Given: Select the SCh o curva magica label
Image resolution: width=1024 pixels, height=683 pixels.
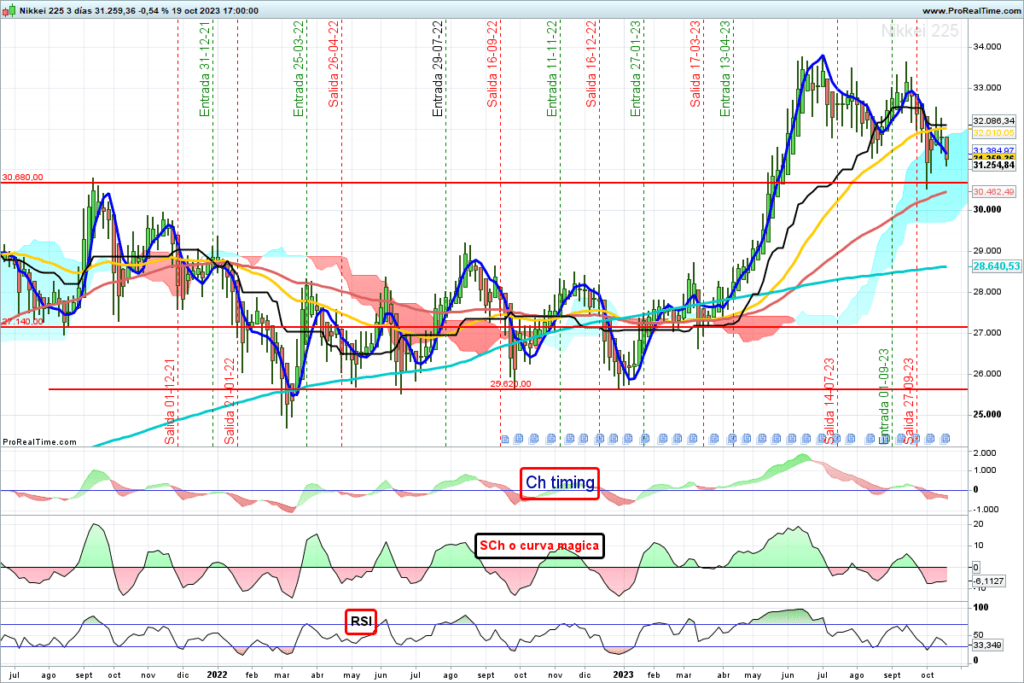Looking at the screenshot, I should tap(539, 545).
